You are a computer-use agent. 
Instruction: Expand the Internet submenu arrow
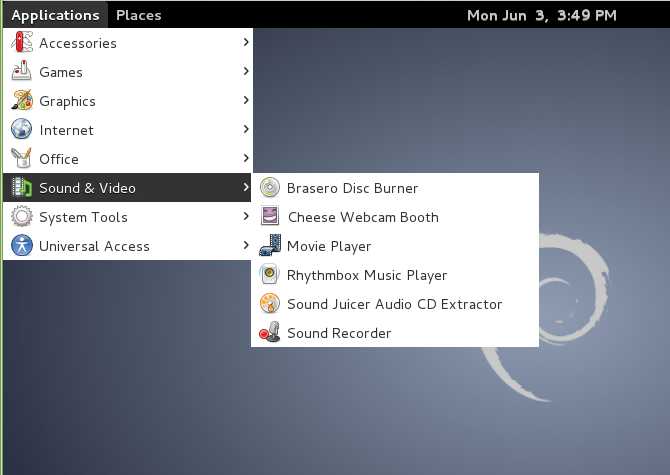point(245,130)
